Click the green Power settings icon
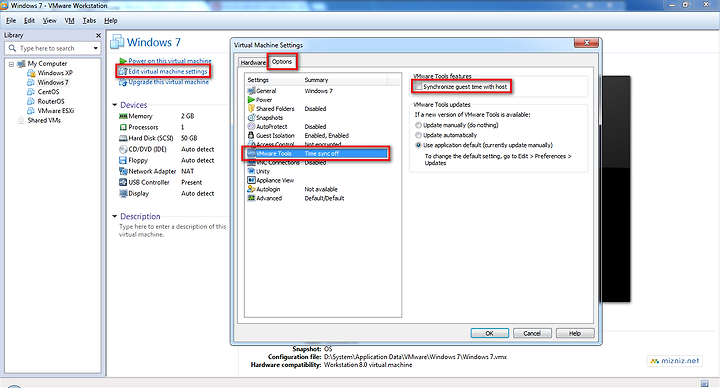720x388 pixels. point(251,100)
